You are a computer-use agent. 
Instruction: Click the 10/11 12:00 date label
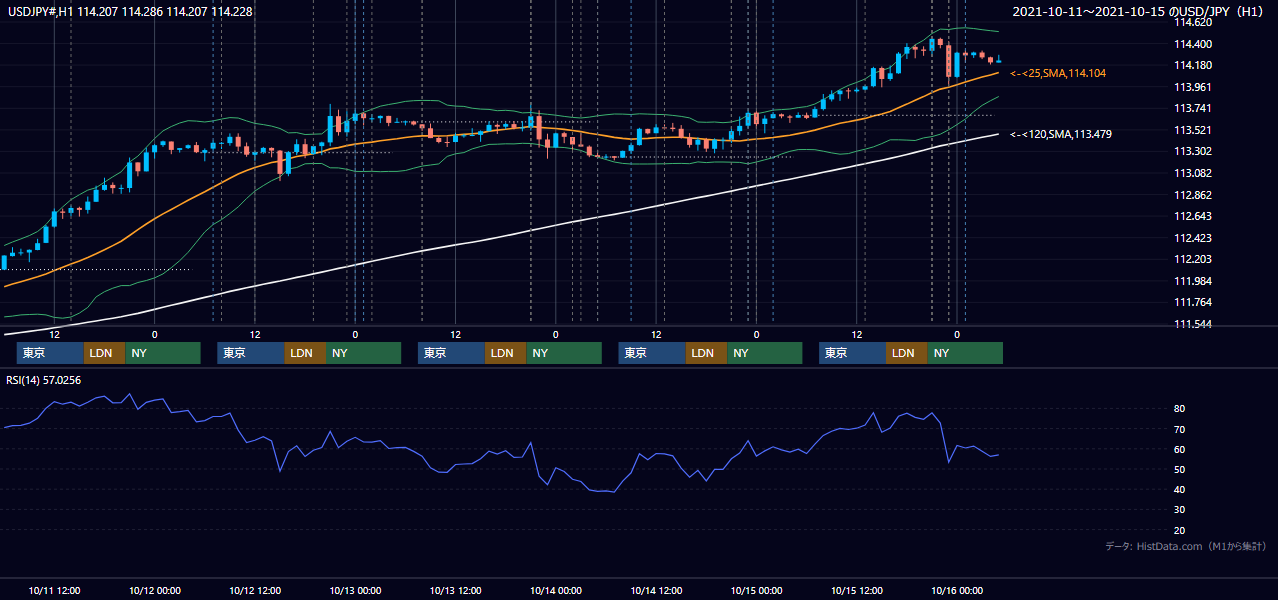[x=55, y=590]
